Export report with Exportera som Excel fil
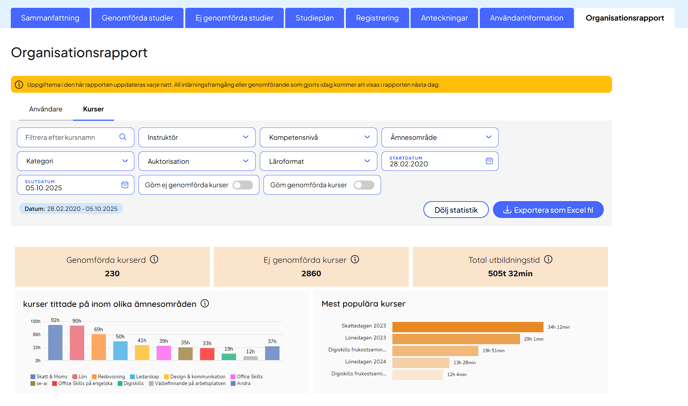The image size is (688, 406). [548, 210]
